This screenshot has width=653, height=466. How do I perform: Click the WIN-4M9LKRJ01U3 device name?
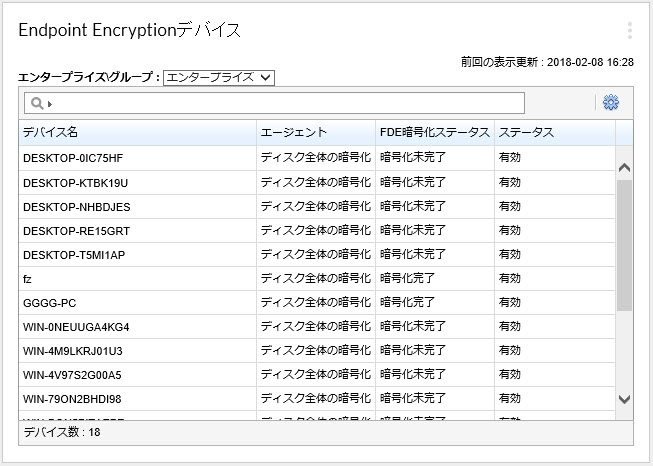point(73,350)
